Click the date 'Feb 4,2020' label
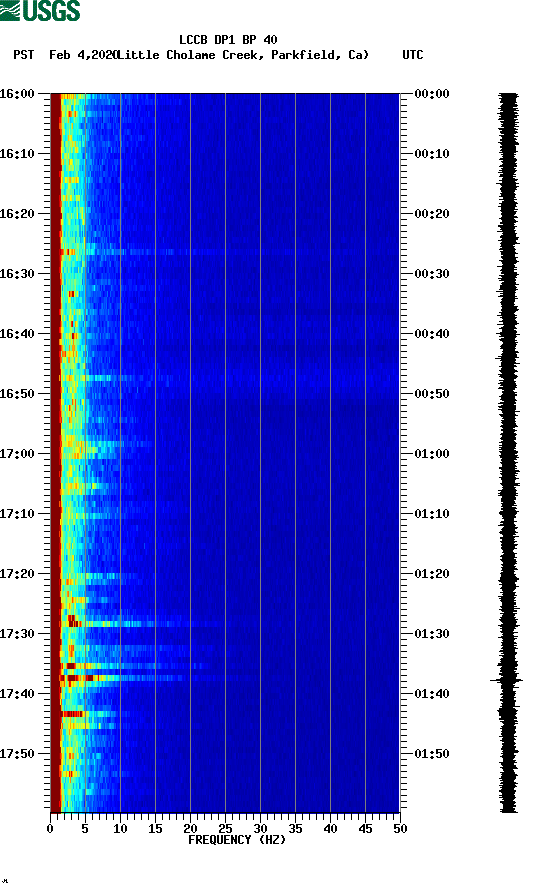Image resolution: width=552 pixels, height=892 pixels. tap(83, 55)
